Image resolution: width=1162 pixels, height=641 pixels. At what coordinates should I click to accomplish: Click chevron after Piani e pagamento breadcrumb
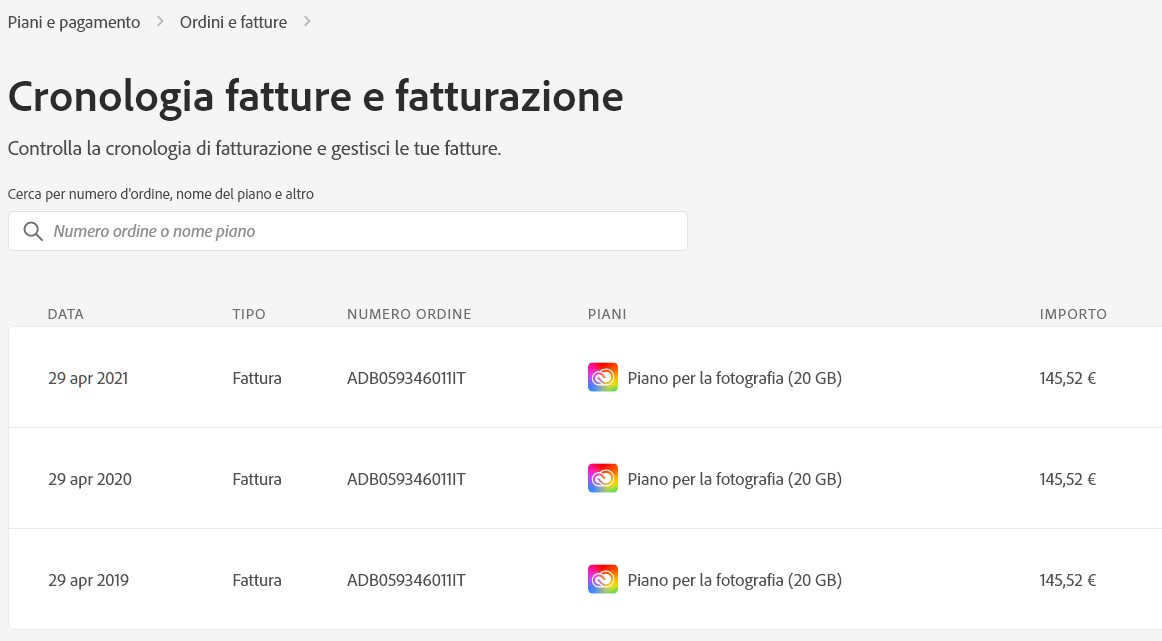(x=160, y=21)
